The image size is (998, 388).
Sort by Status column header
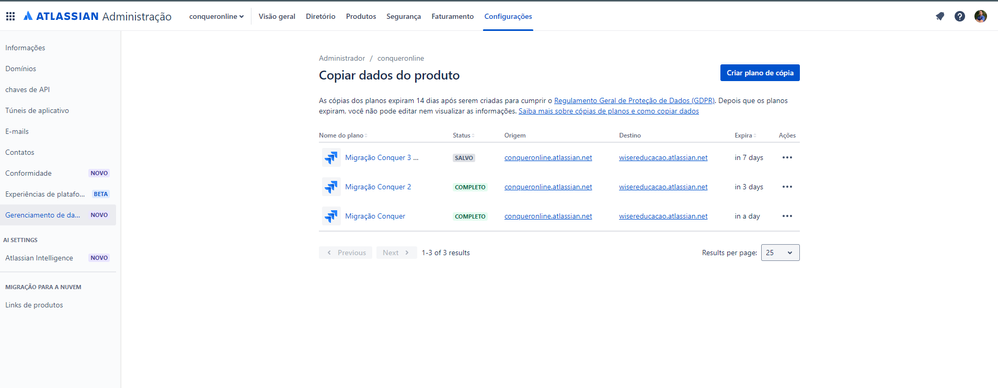point(463,135)
